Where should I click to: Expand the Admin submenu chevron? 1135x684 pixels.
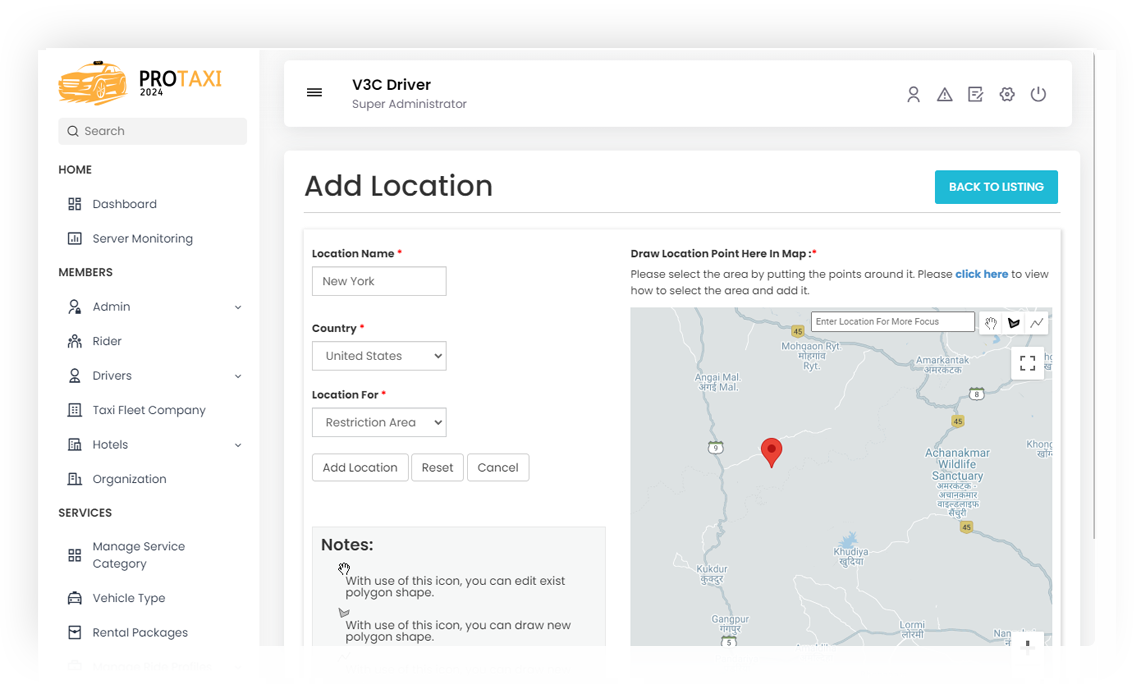(238, 308)
